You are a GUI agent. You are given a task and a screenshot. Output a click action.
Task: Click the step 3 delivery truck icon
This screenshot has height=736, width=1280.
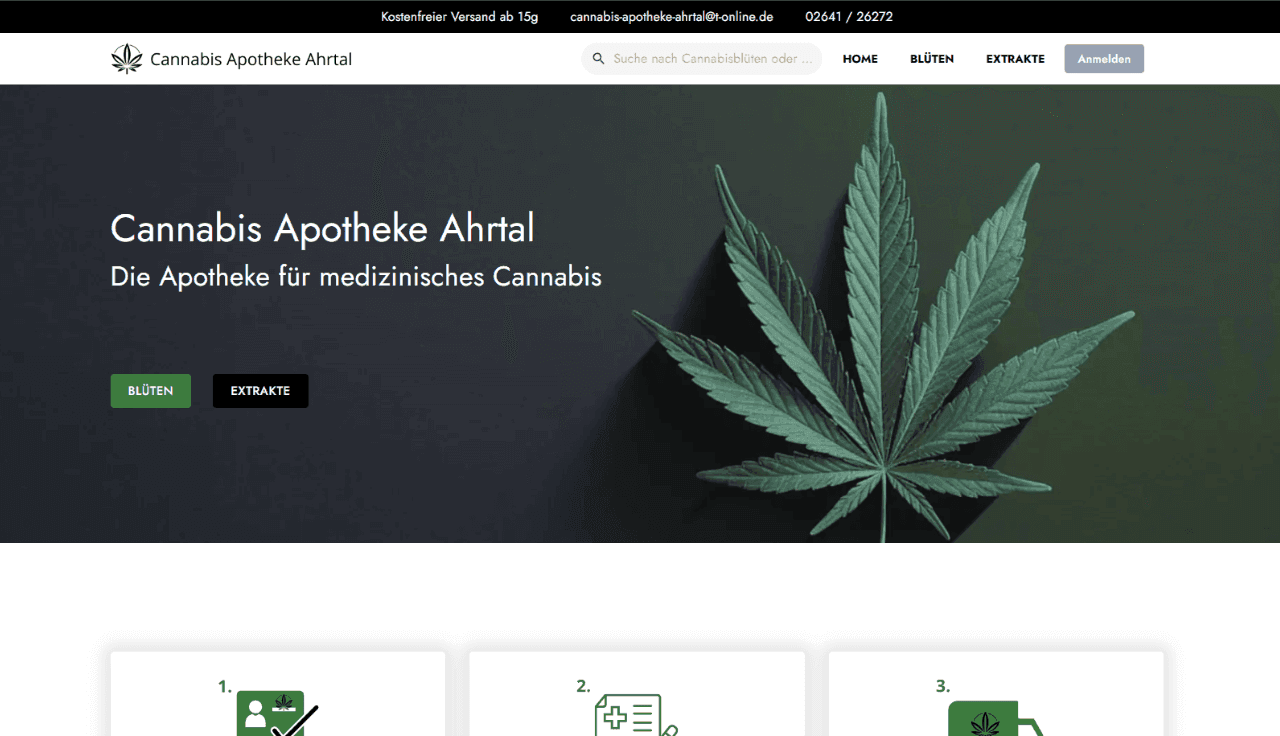[995, 718]
